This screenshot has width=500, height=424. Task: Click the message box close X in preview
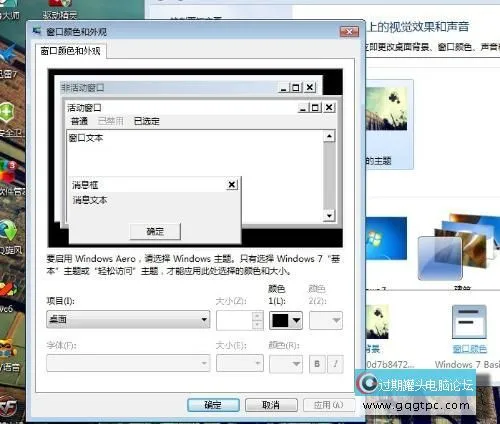[232, 184]
